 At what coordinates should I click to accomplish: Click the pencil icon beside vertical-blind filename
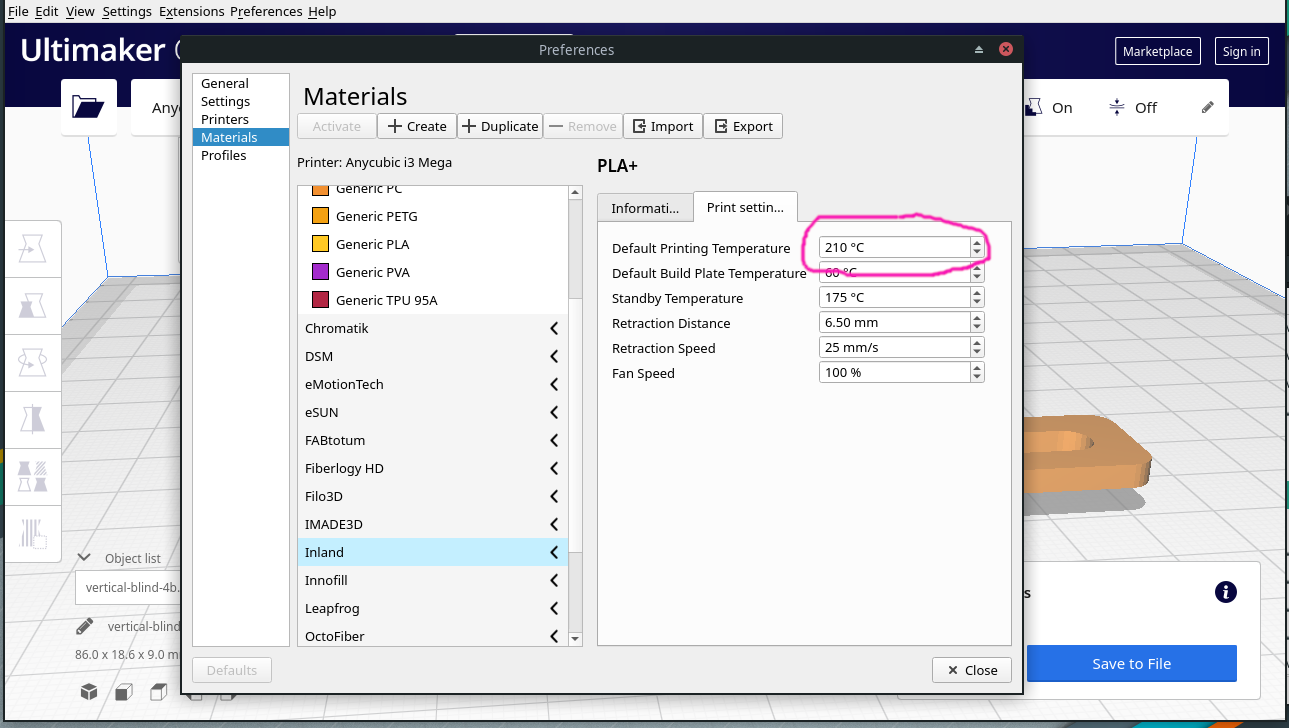(x=86, y=626)
